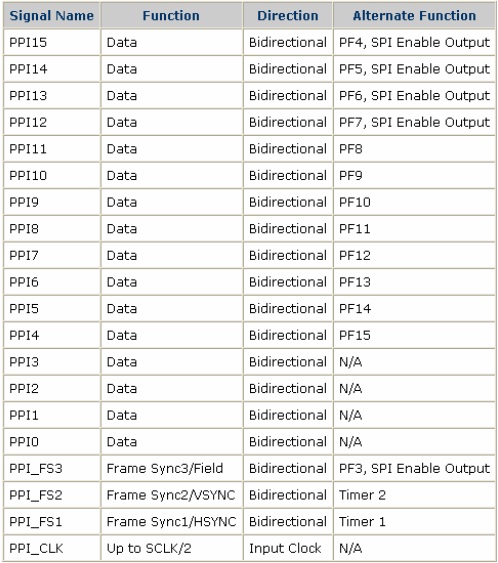Select the PPI_CLK signal name cell
The height and width of the screenshot is (563, 498).
(x=52, y=548)
